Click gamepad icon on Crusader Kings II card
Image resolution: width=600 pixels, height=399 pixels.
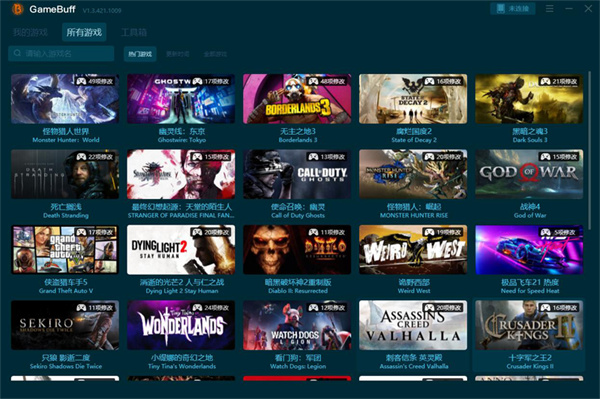545,308
